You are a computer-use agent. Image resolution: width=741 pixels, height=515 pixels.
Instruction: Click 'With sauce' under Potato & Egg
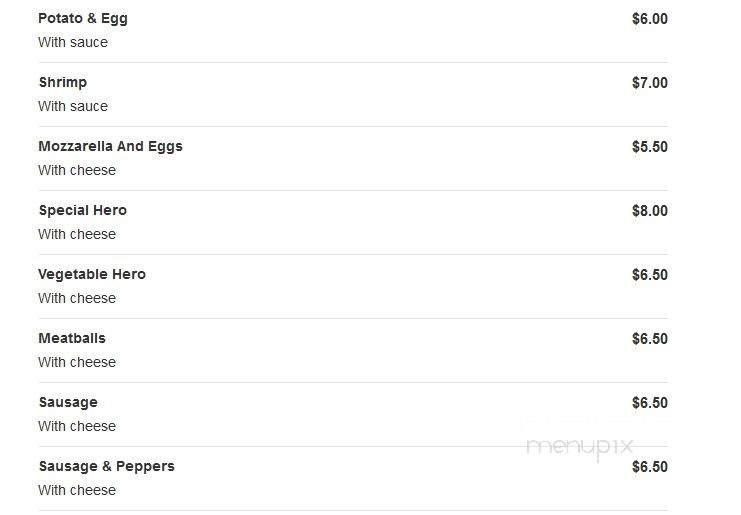pyautogui.click(x=73, y=43)
